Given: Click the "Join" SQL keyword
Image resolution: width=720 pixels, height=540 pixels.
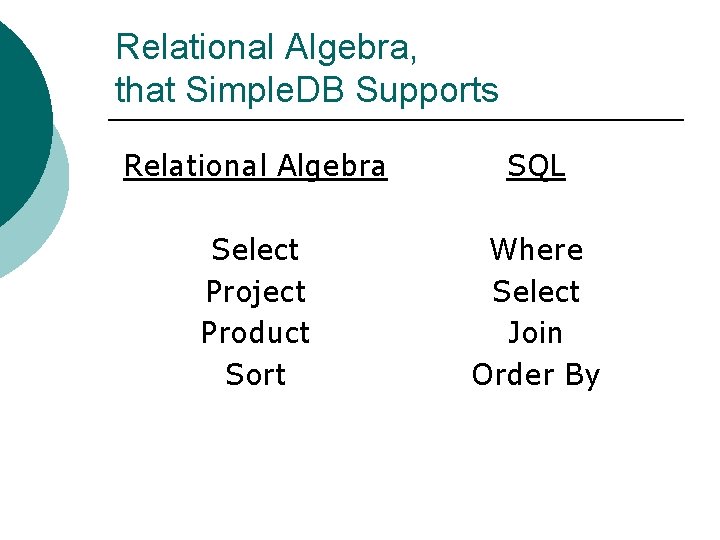Looking at the screenshot, I should [535, 332].
